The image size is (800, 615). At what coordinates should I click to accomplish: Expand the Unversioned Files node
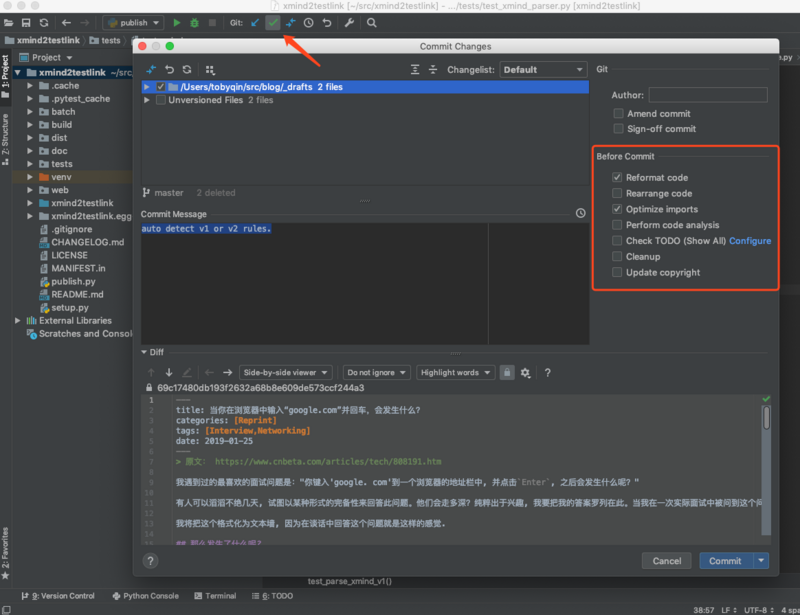(x=147, y=100)
